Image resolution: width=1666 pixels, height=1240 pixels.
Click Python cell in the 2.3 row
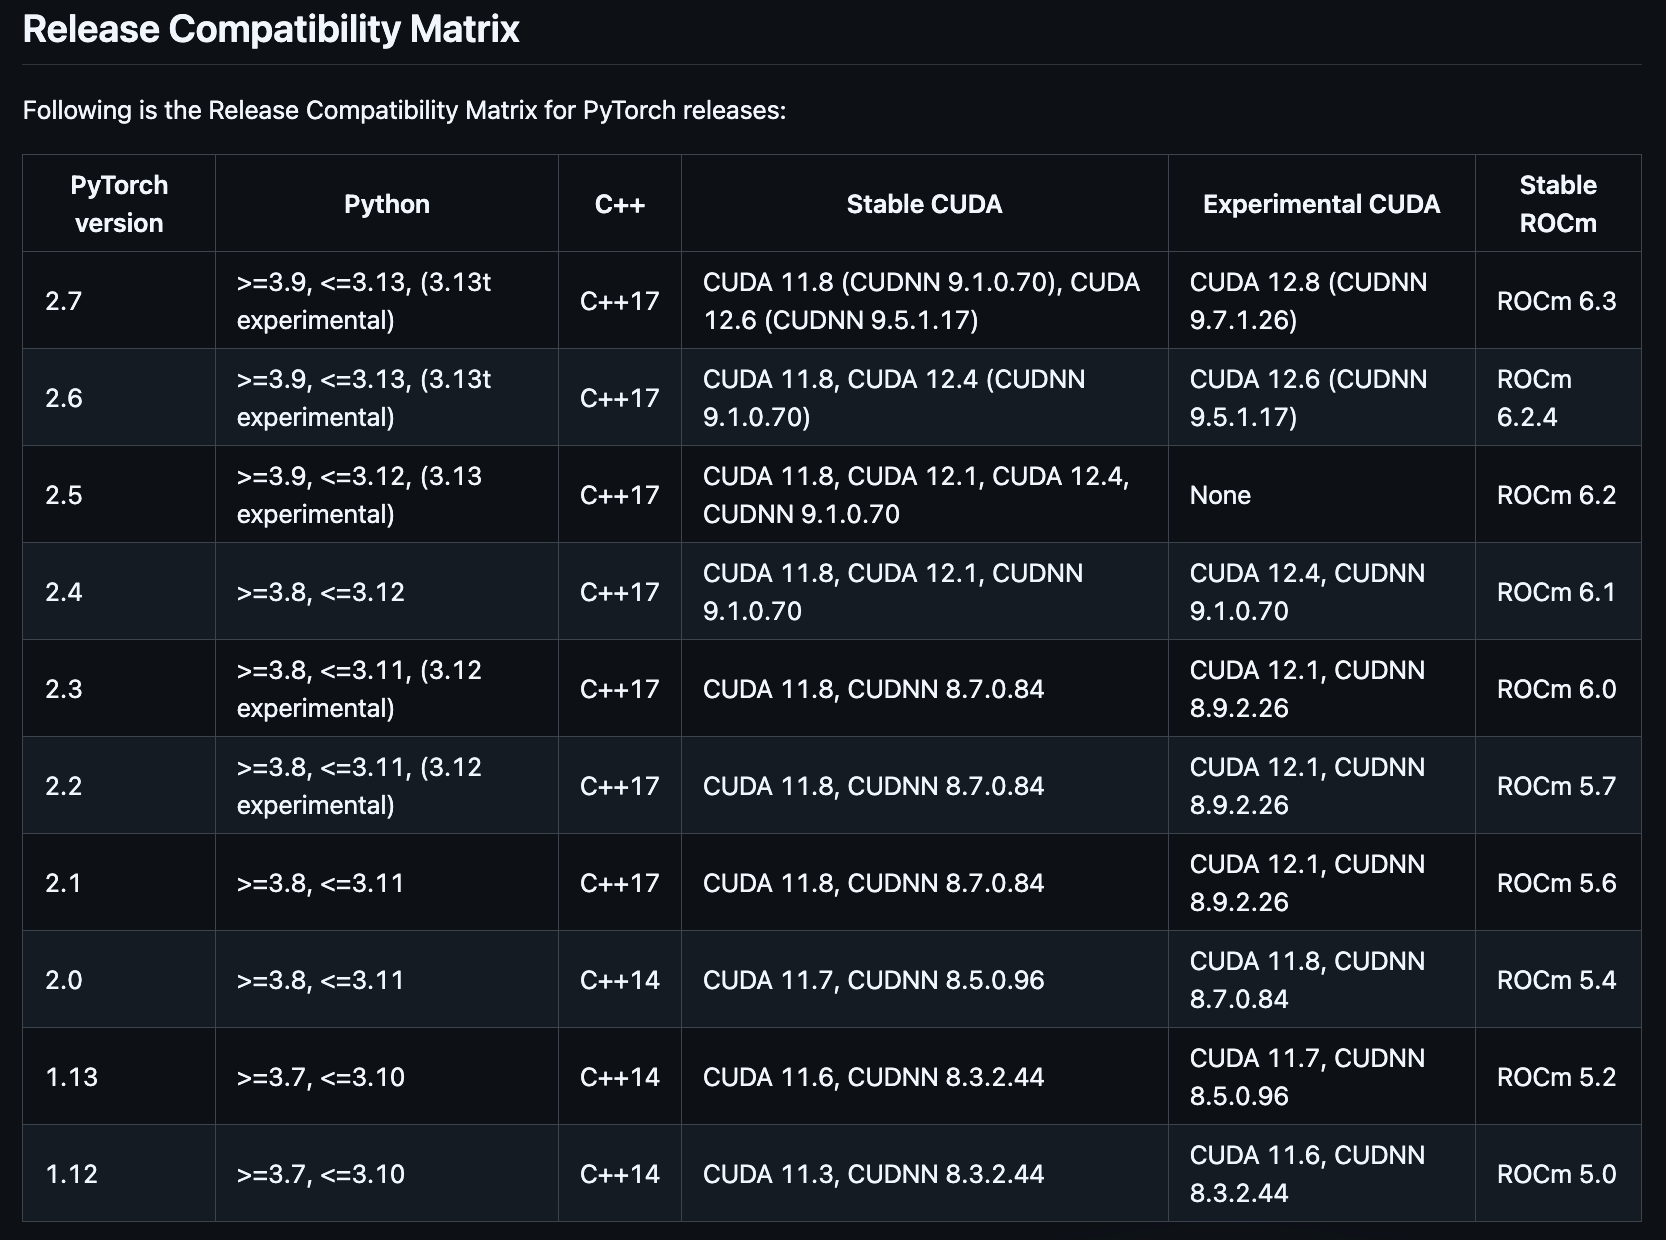(x=387, y=689)
